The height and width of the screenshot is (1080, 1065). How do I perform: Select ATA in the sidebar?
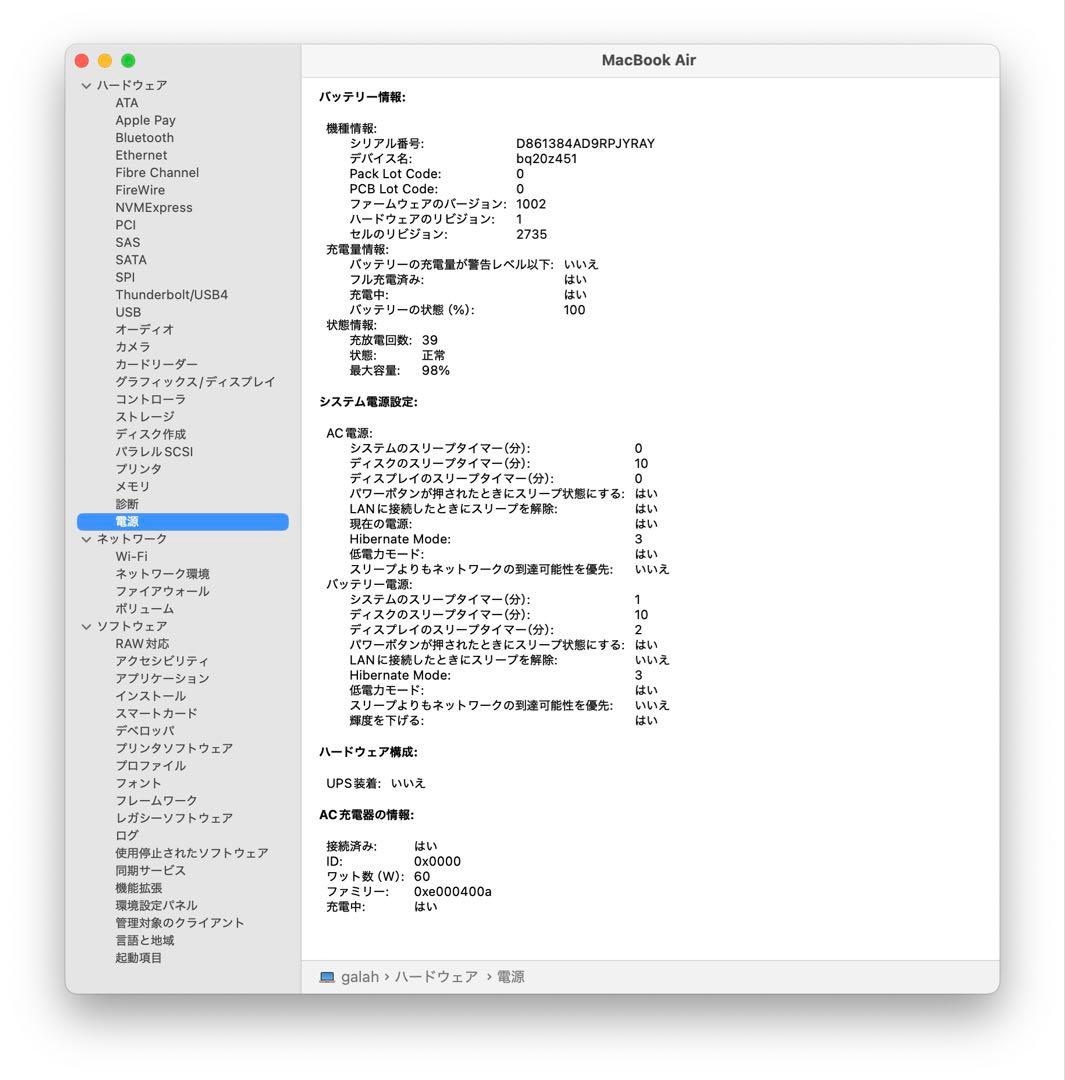point(127,103)
